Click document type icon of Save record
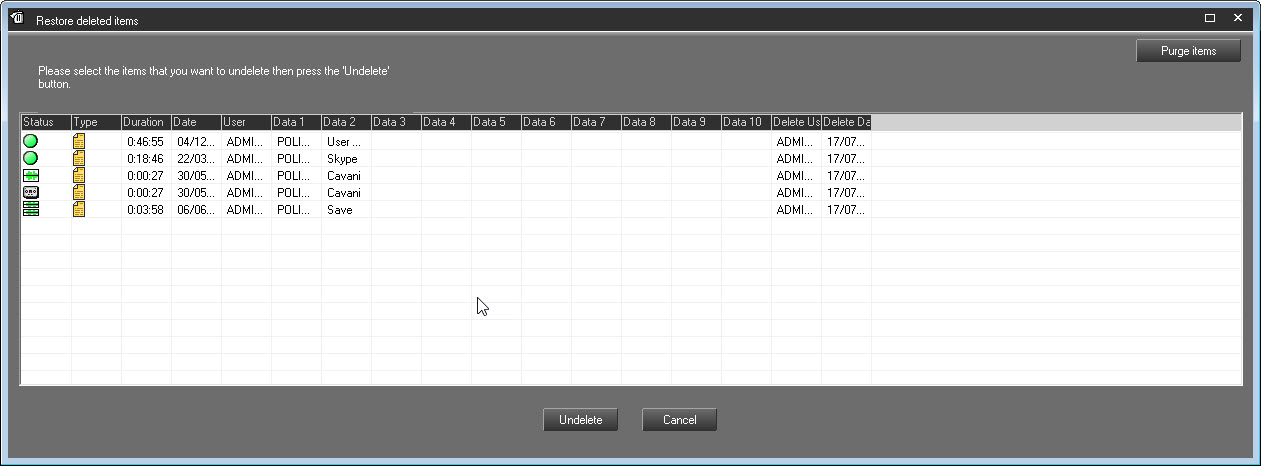The width and height of the screenshot is (1261, 466). [x=79, y=209]
